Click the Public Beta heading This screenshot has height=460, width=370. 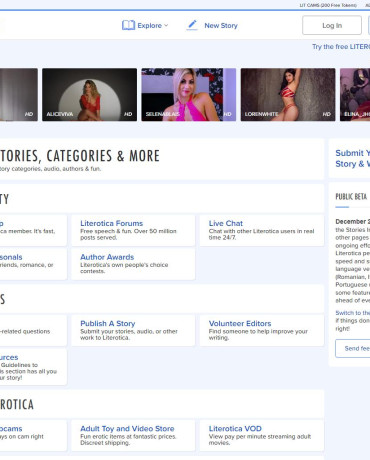coord(351,196)
